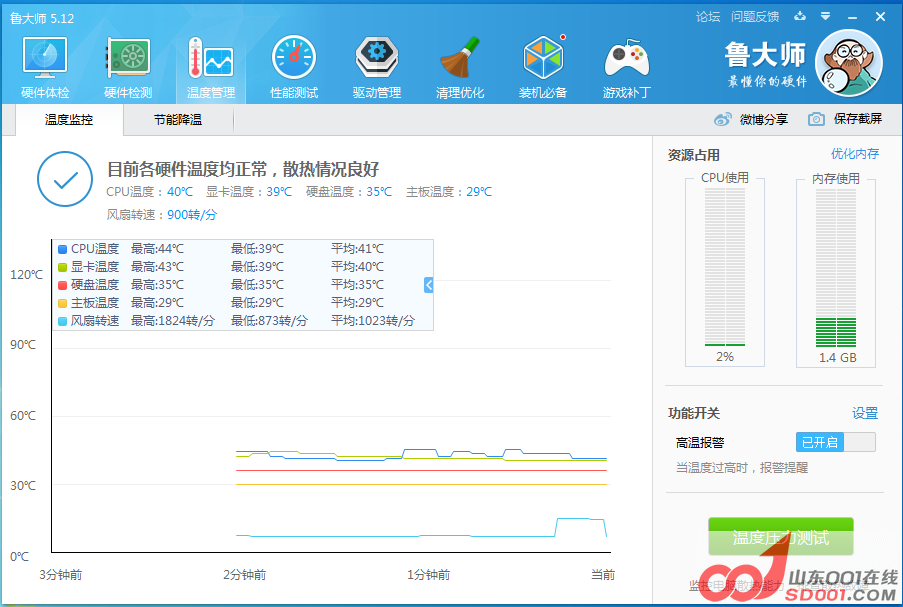The height and width of the screenshot is (607, 903).
Task: Click the Weibo logo icon
Action: [x=722, y=119]
